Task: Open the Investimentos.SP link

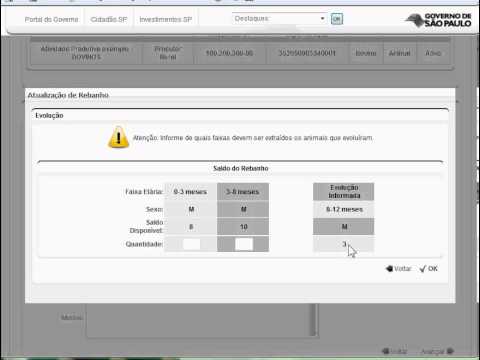Action: coord(166,20)
